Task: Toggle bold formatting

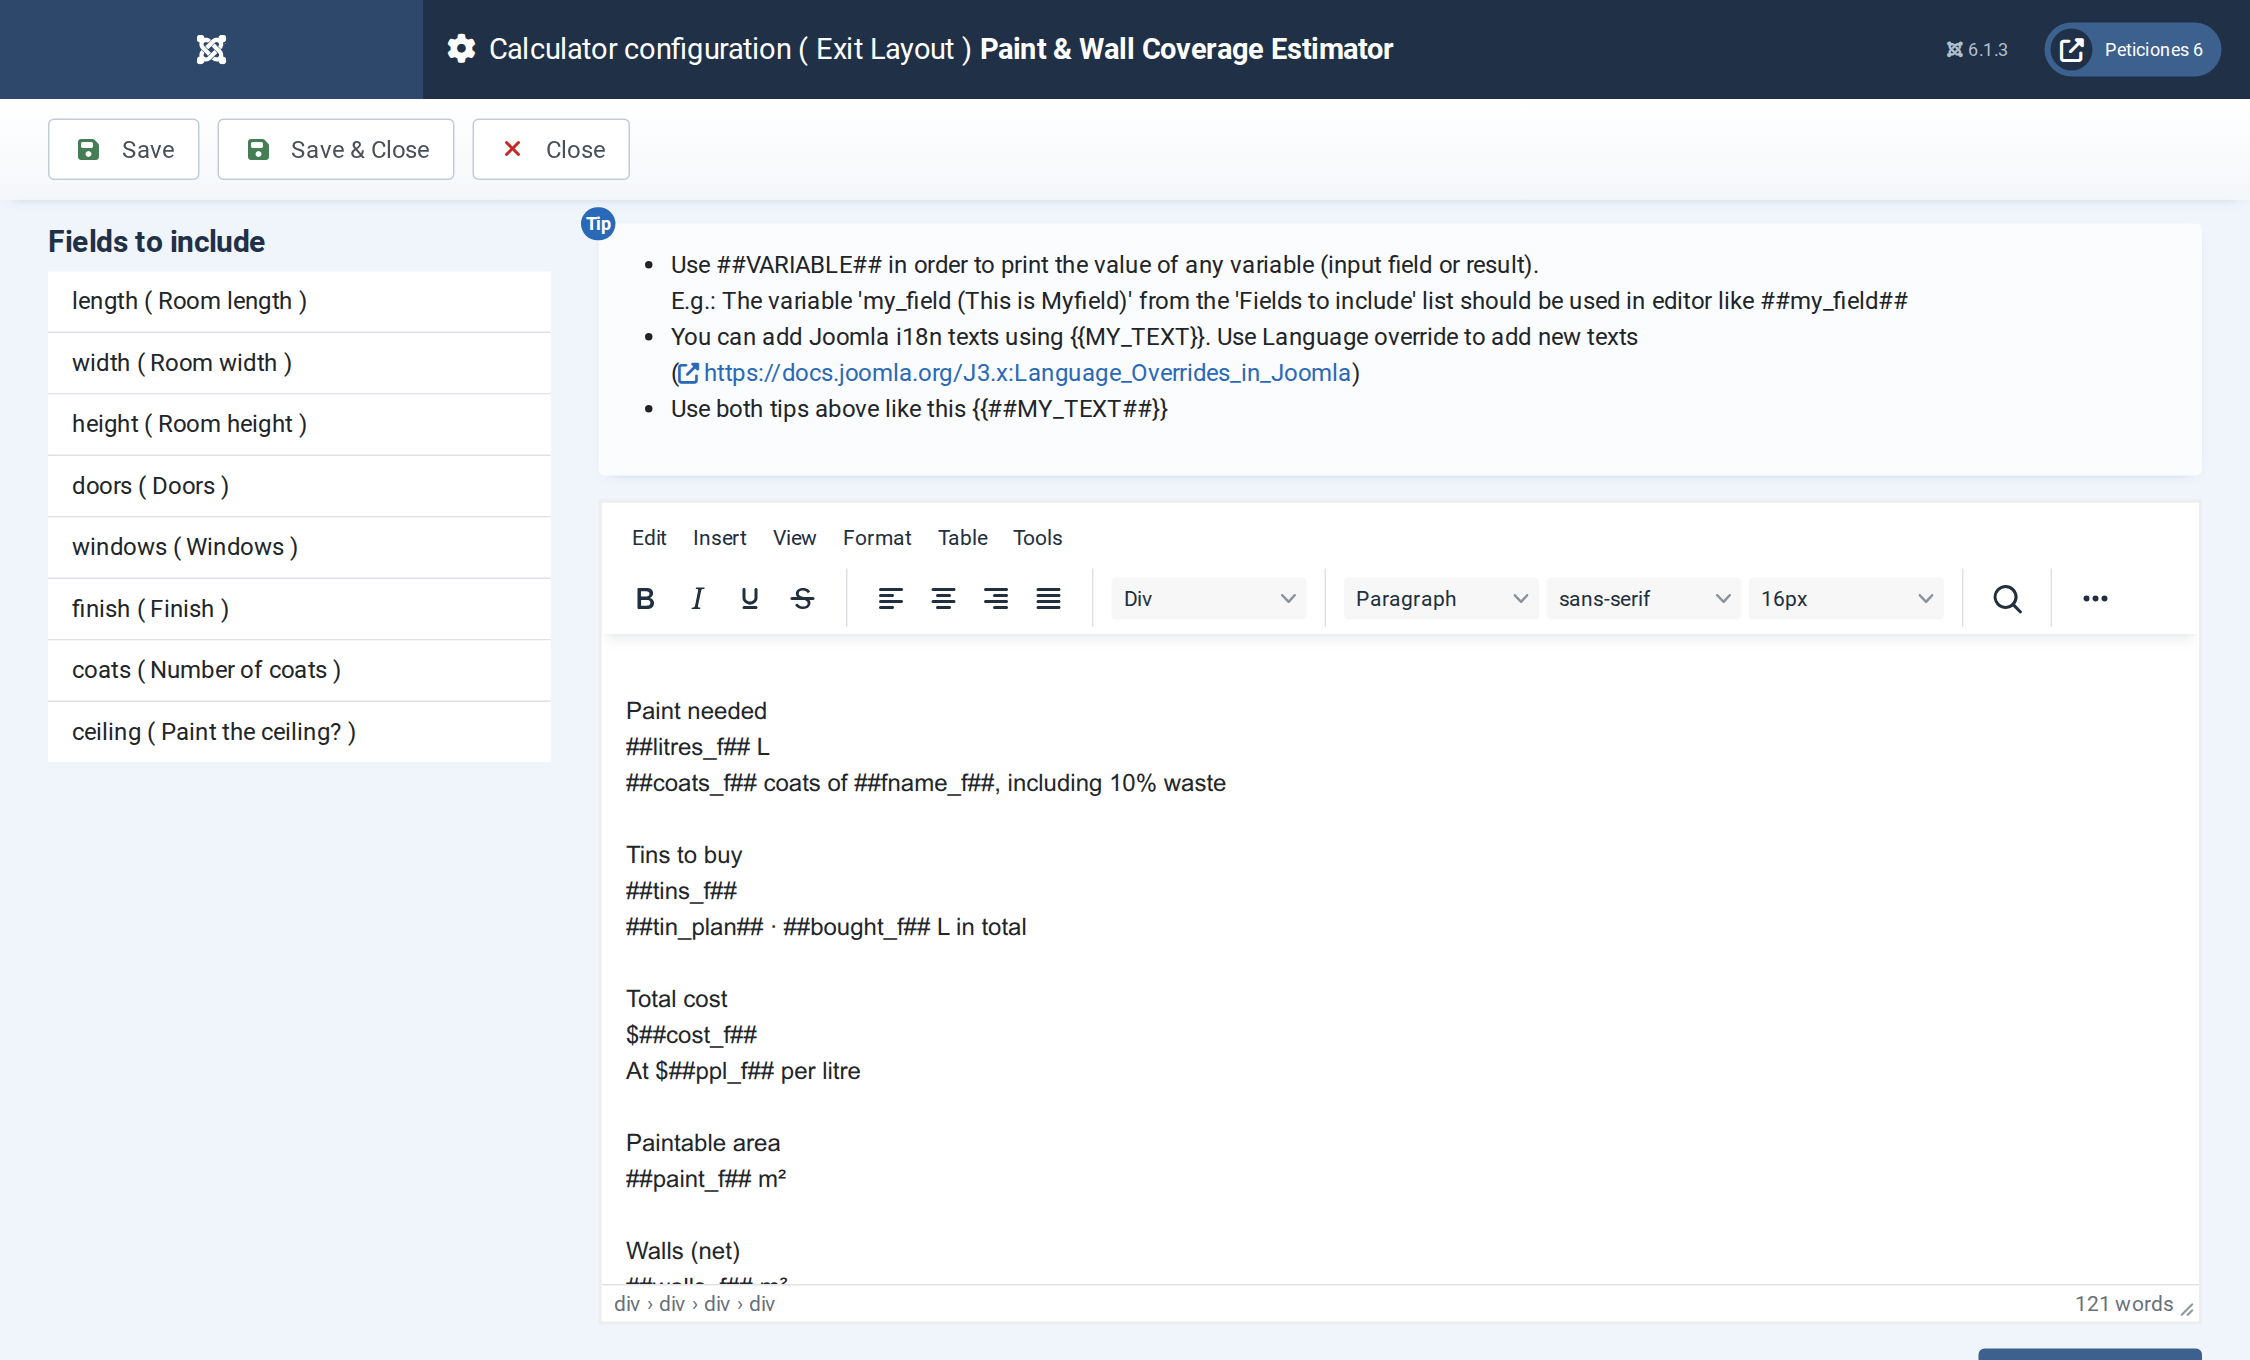Action: 645,599
